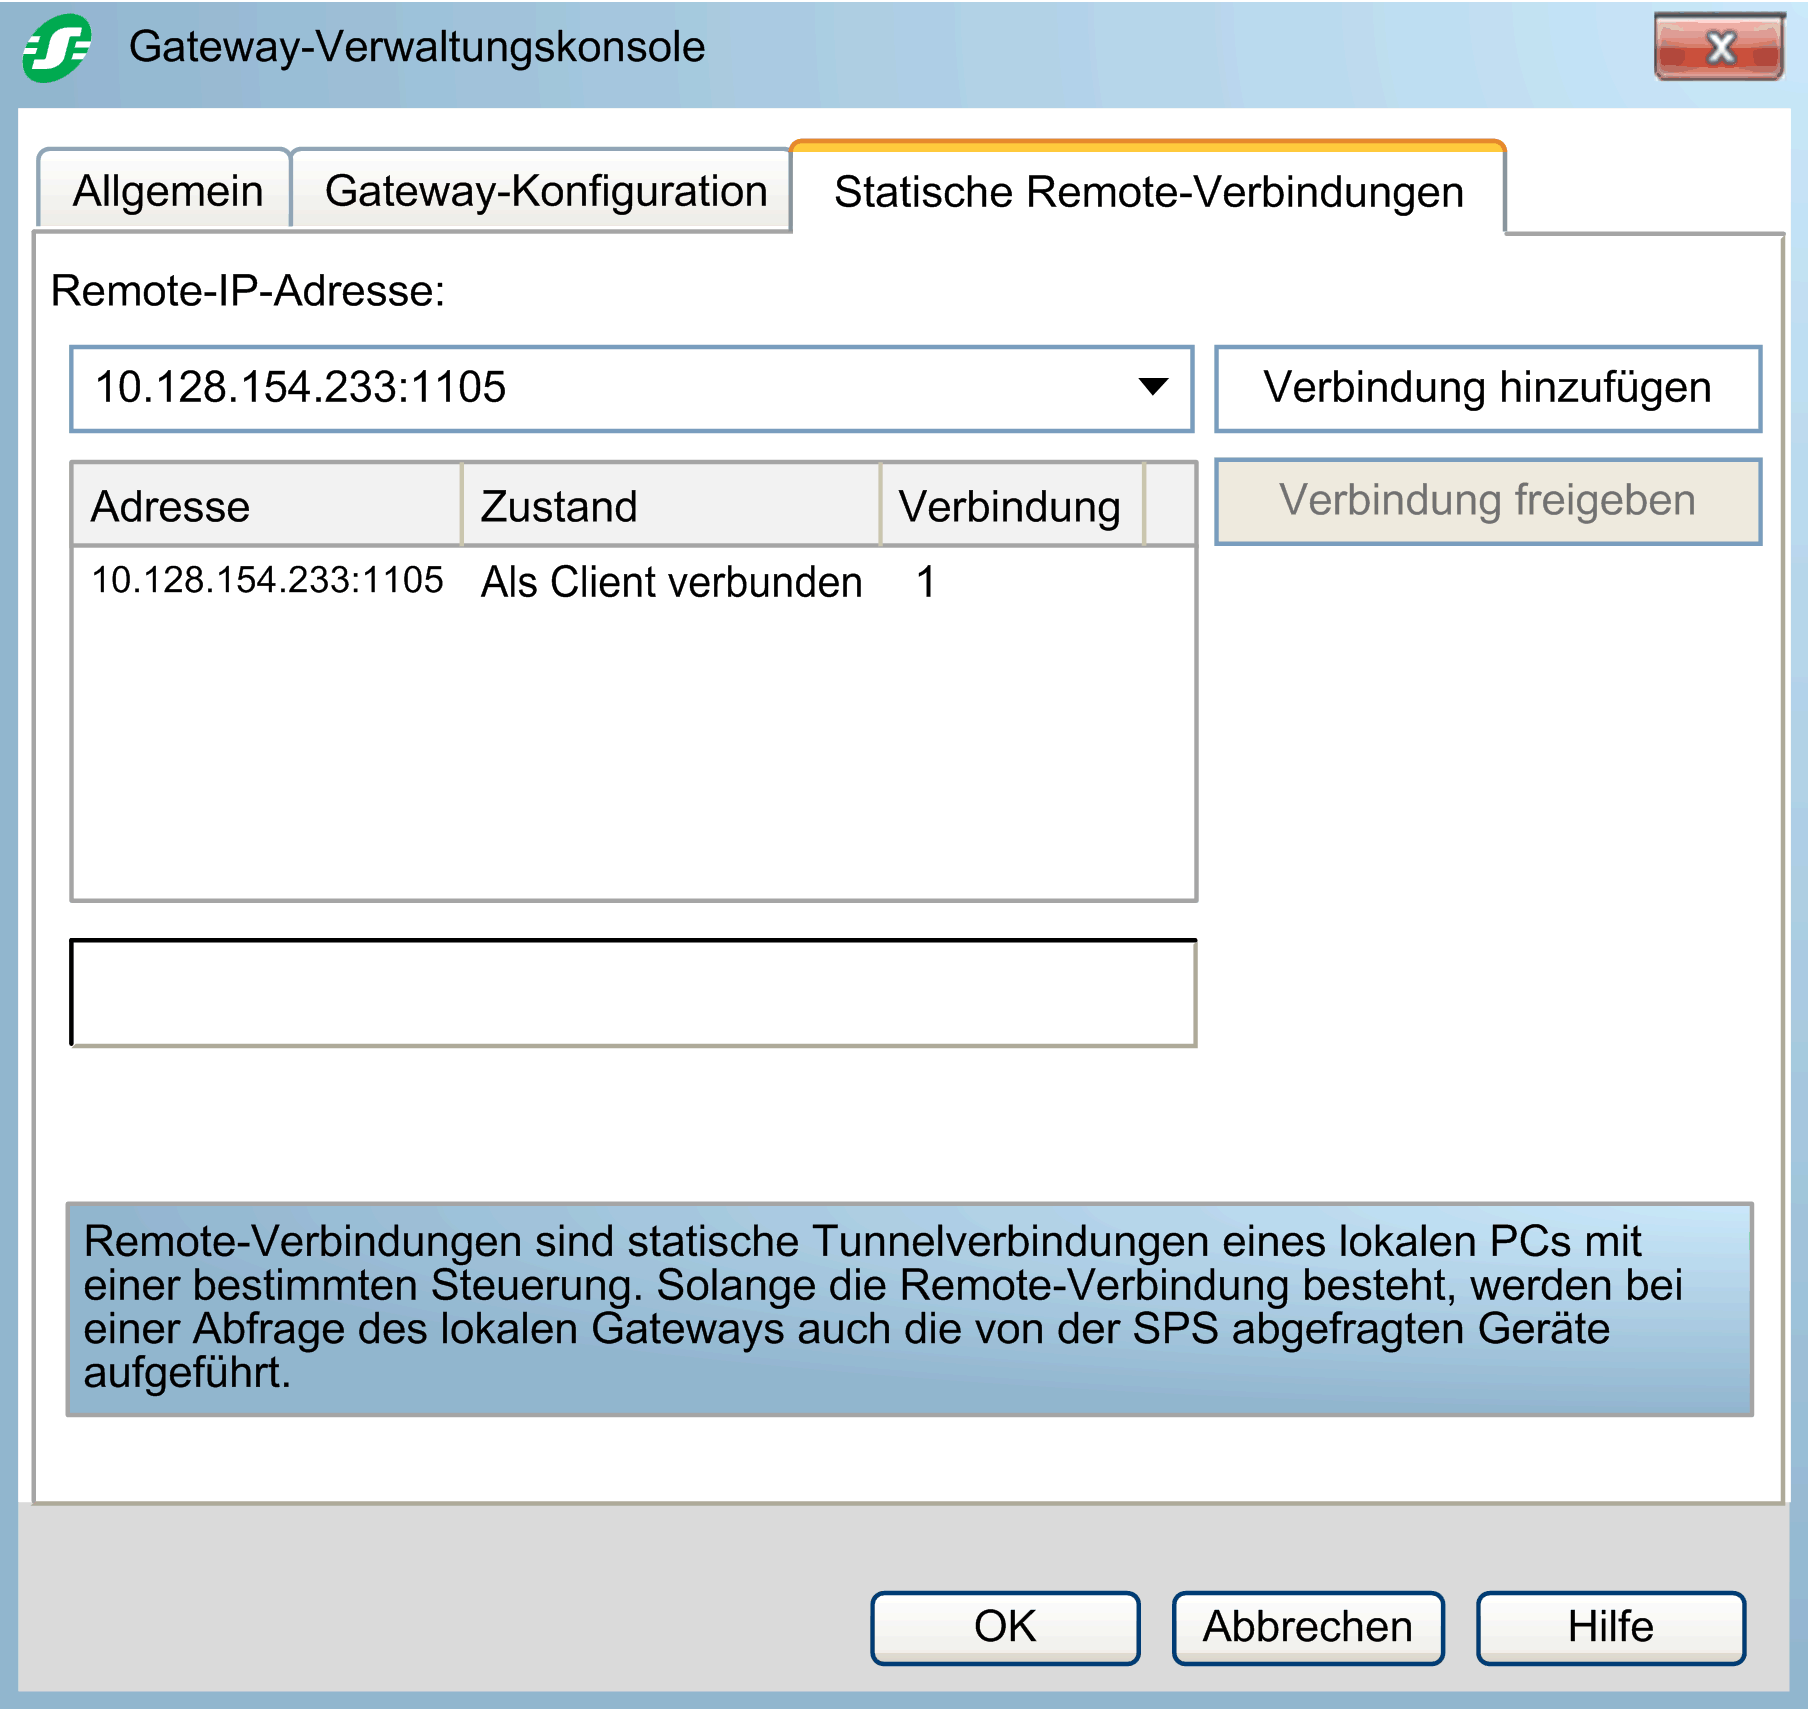The image size is (1809, 1711).
Task: Select the Statische Remote-Verbindungen tab
Action: coord(1148,190)
